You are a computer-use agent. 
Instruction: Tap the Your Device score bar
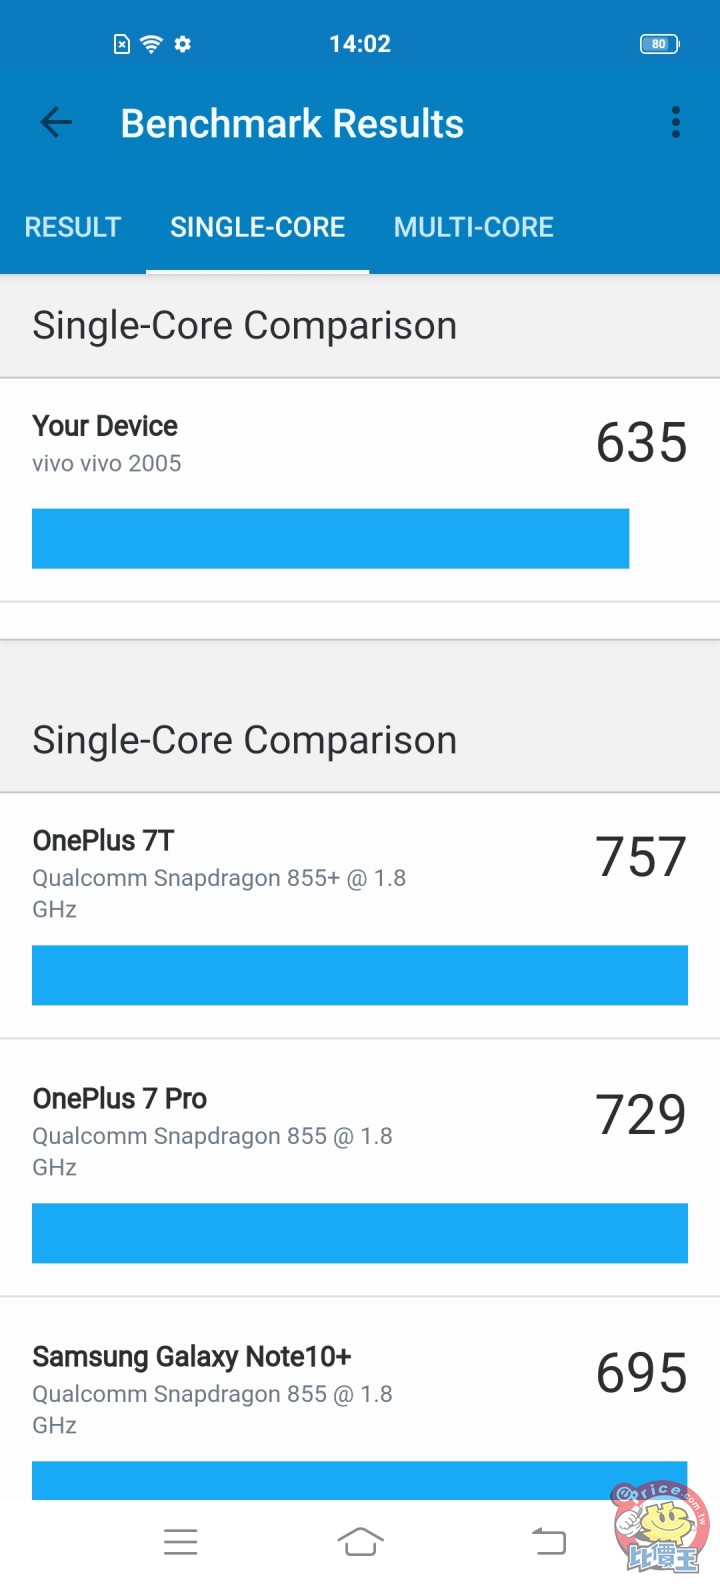click(330, 539)
